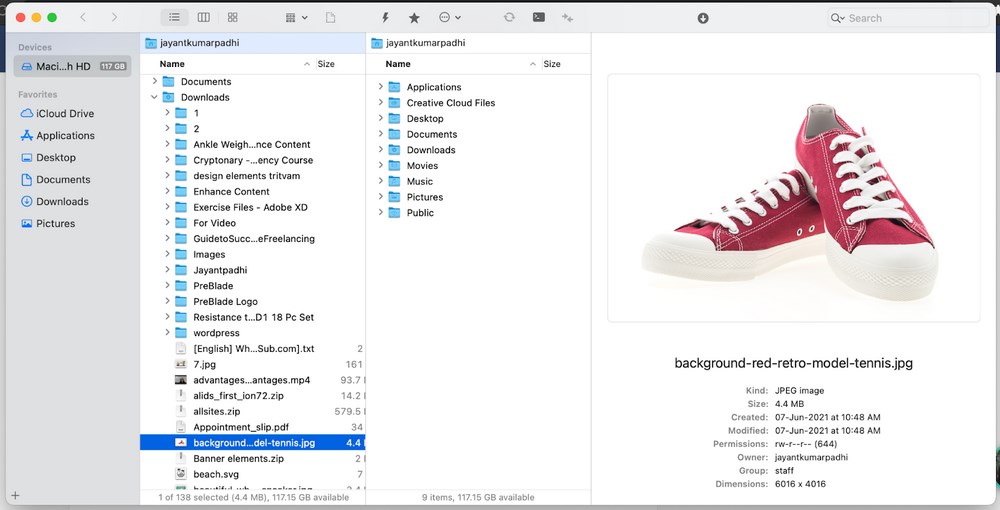The width and height of the screenshot is (1000, 510).
Task: Select Macintosh HD device in sidebar
Action: (72, 66)
